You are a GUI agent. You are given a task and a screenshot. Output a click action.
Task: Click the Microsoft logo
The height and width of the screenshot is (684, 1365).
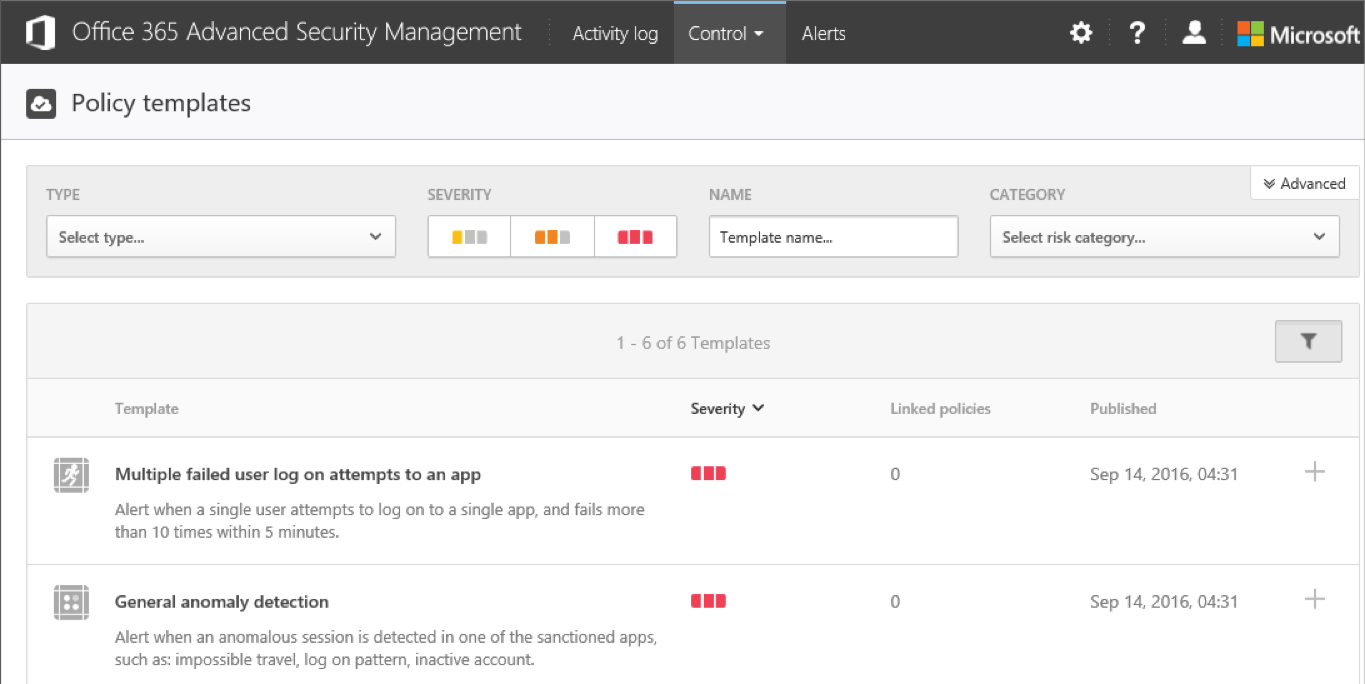pyautogui.click(x=1298, y=34)
